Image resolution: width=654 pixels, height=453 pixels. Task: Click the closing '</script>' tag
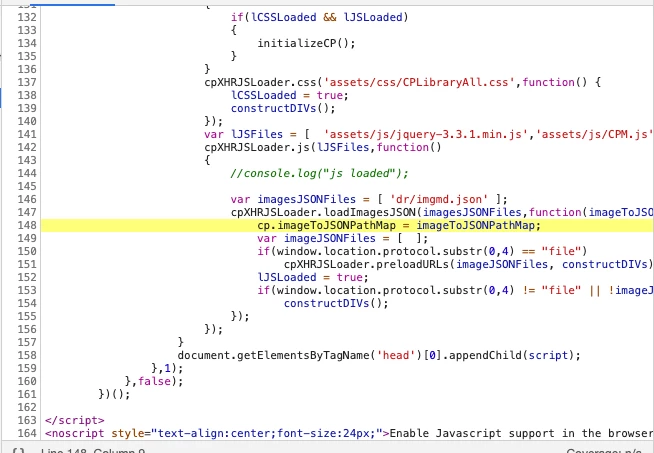74,420
